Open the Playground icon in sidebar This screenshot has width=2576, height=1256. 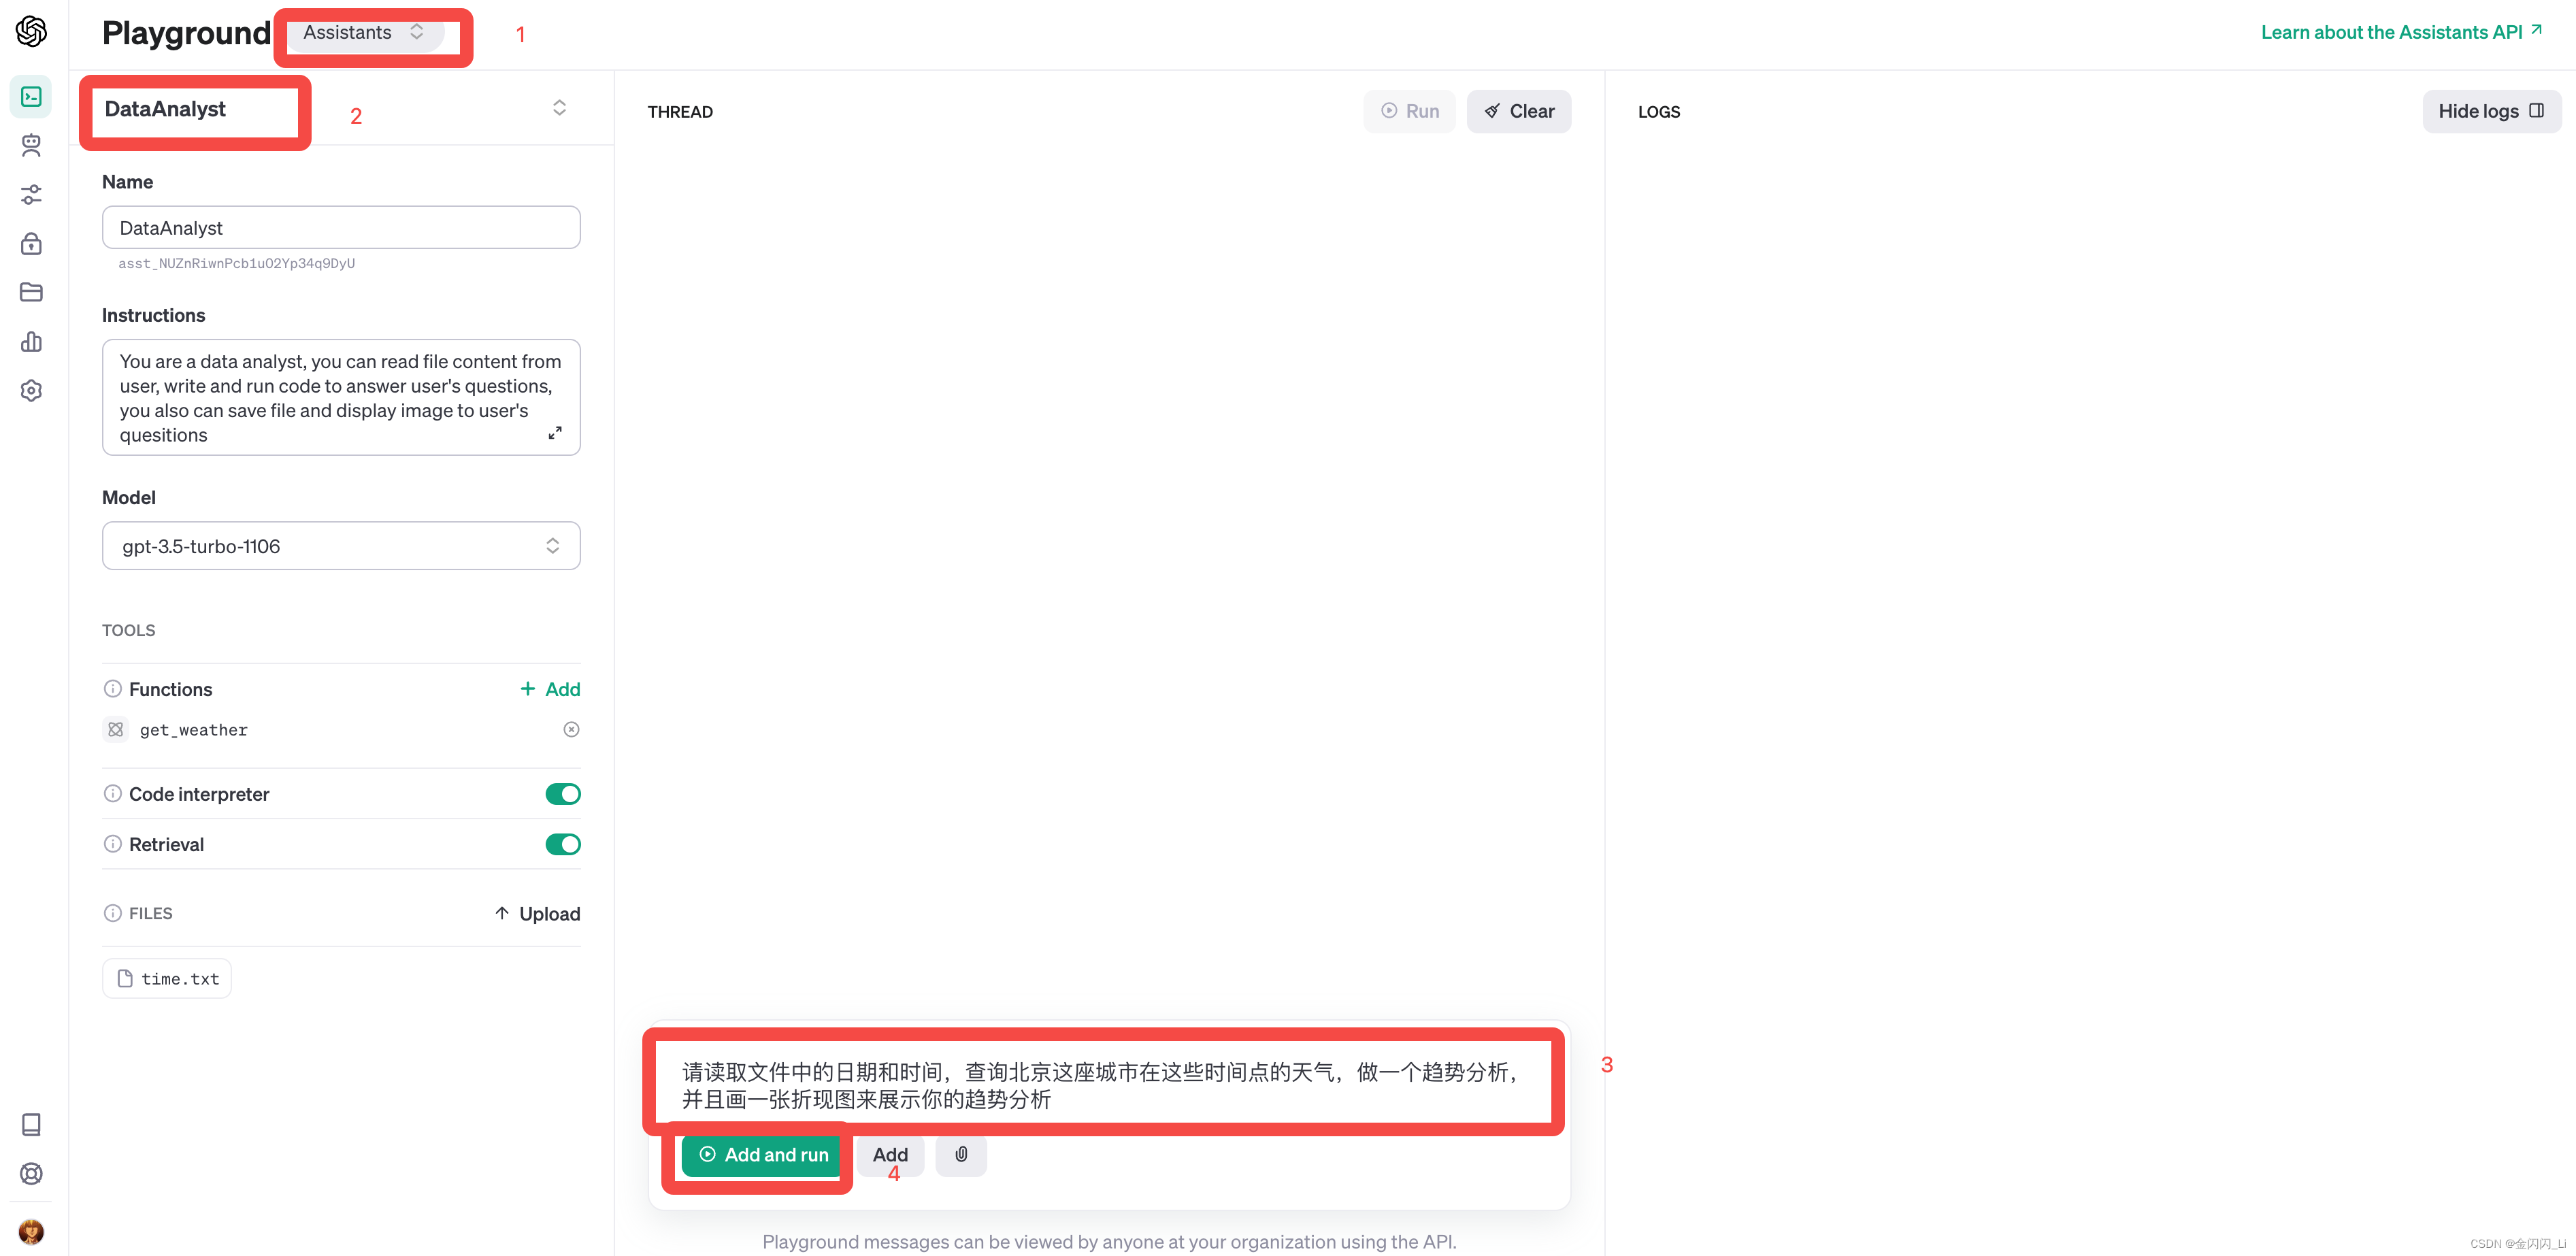(x=31, y=96)
